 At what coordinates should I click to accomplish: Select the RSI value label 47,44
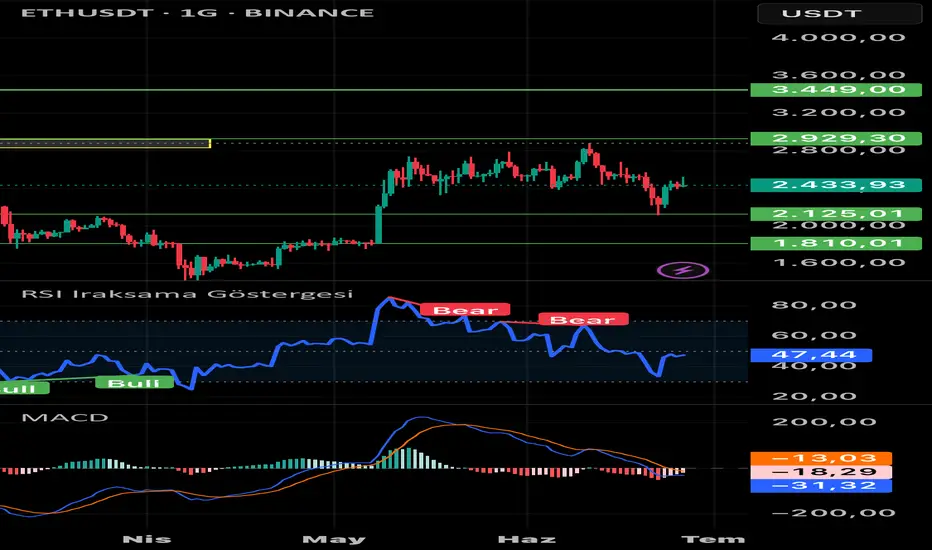click(811, 356)
